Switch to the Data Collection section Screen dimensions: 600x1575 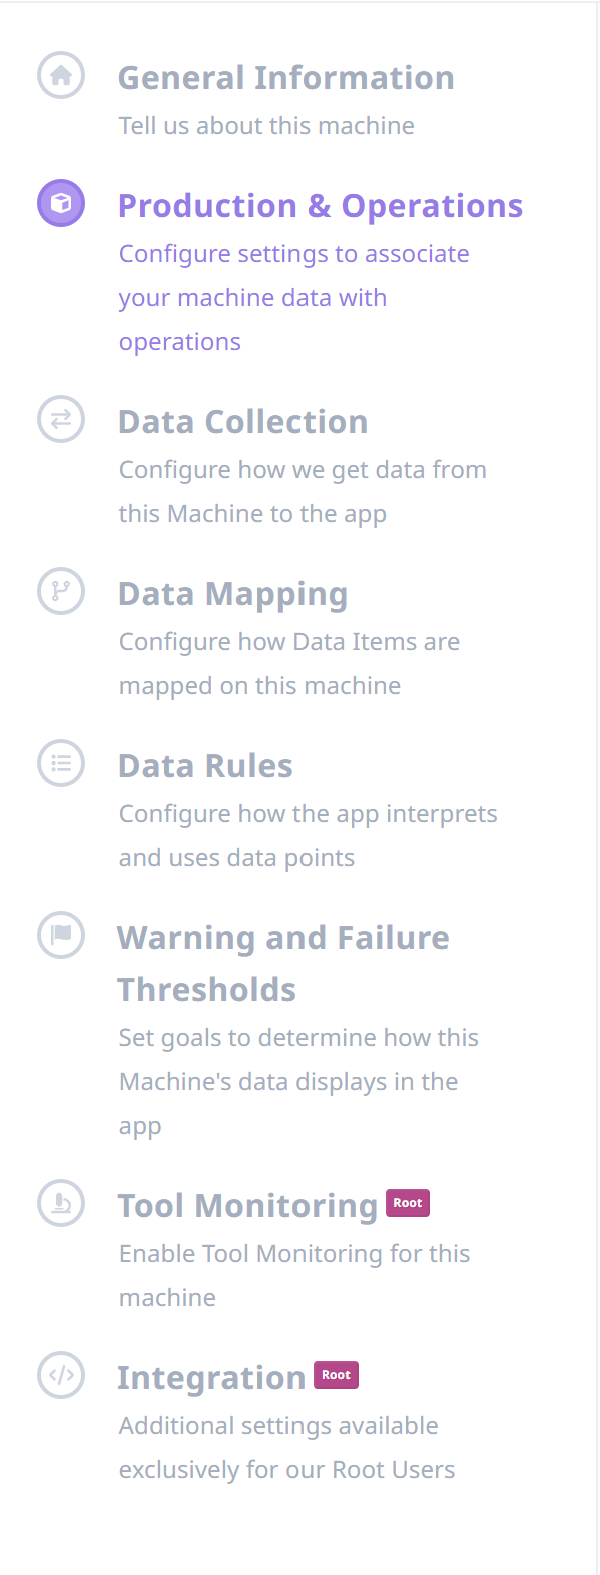coord(243,421)
